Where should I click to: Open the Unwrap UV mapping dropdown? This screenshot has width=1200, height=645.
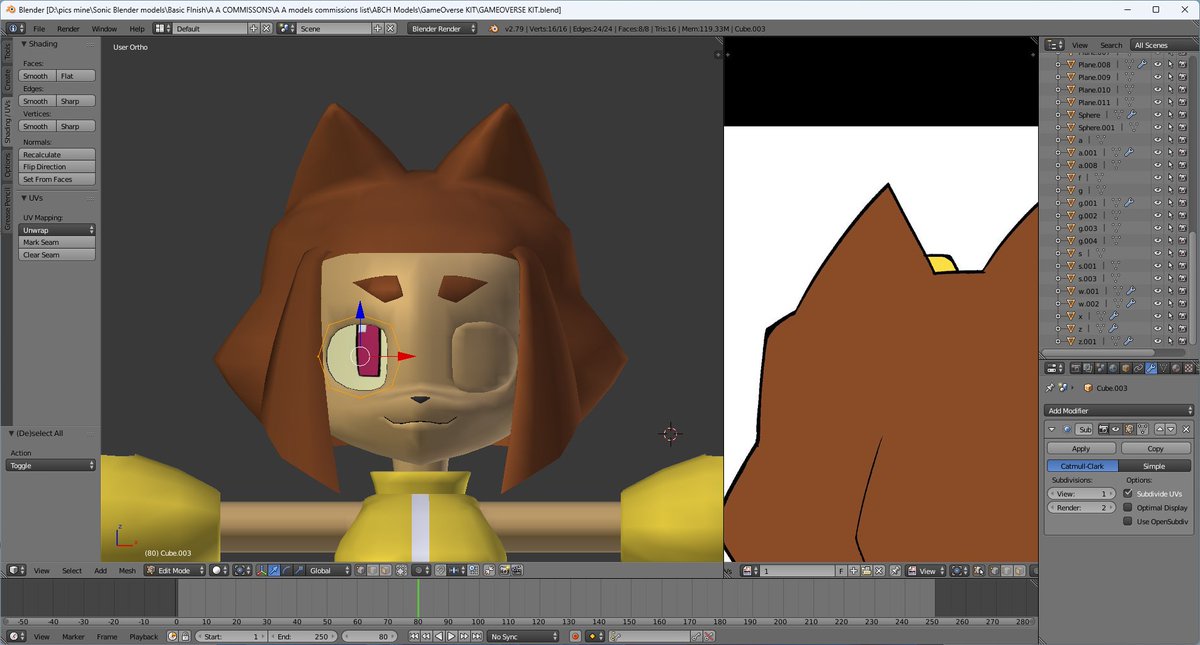click(58, 230)
